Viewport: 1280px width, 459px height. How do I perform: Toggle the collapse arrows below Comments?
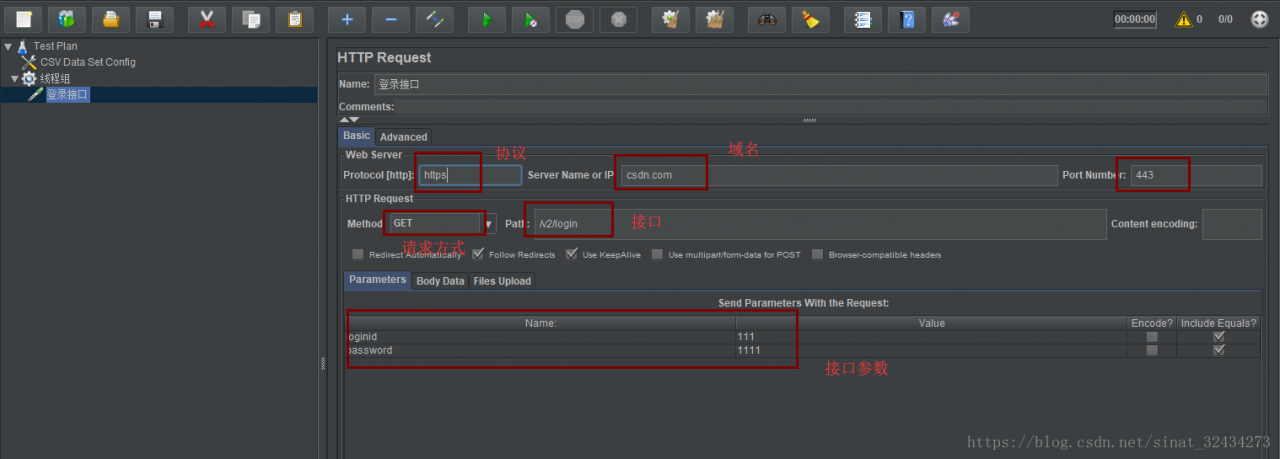pyautogui.click(x=348, y=119)
